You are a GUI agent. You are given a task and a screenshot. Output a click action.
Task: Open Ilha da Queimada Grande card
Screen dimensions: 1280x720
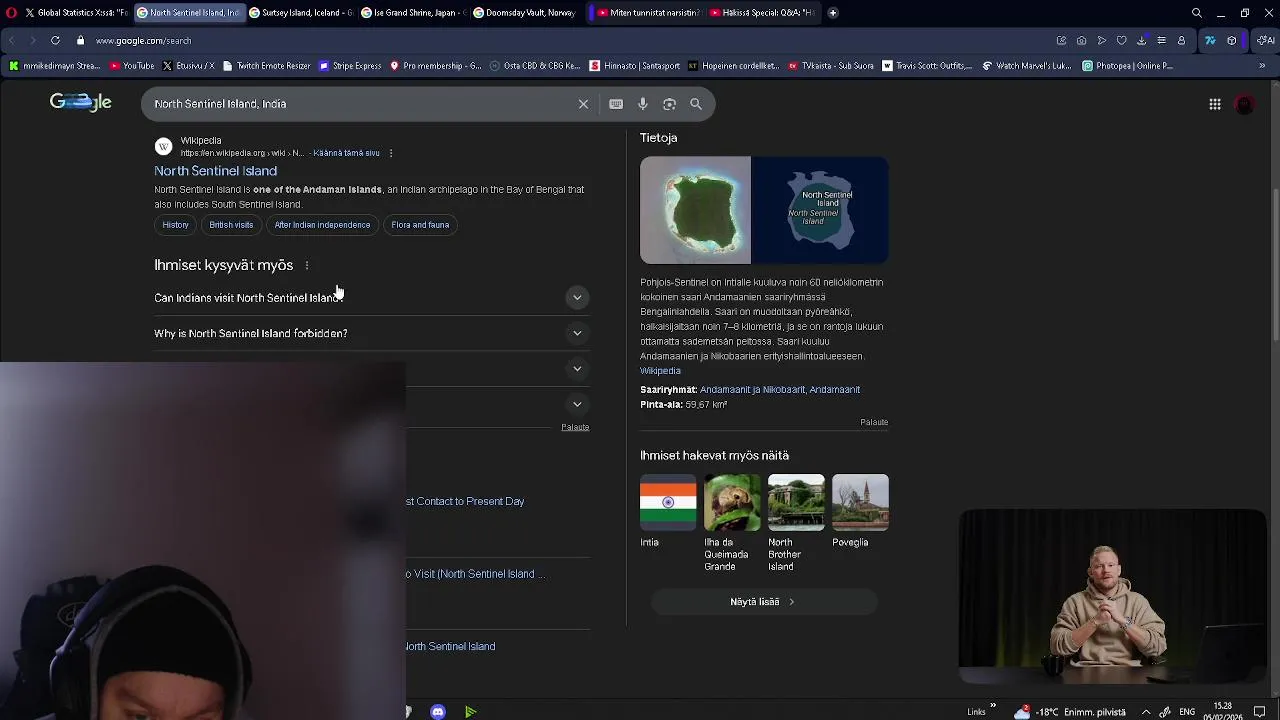coord(732,523)
